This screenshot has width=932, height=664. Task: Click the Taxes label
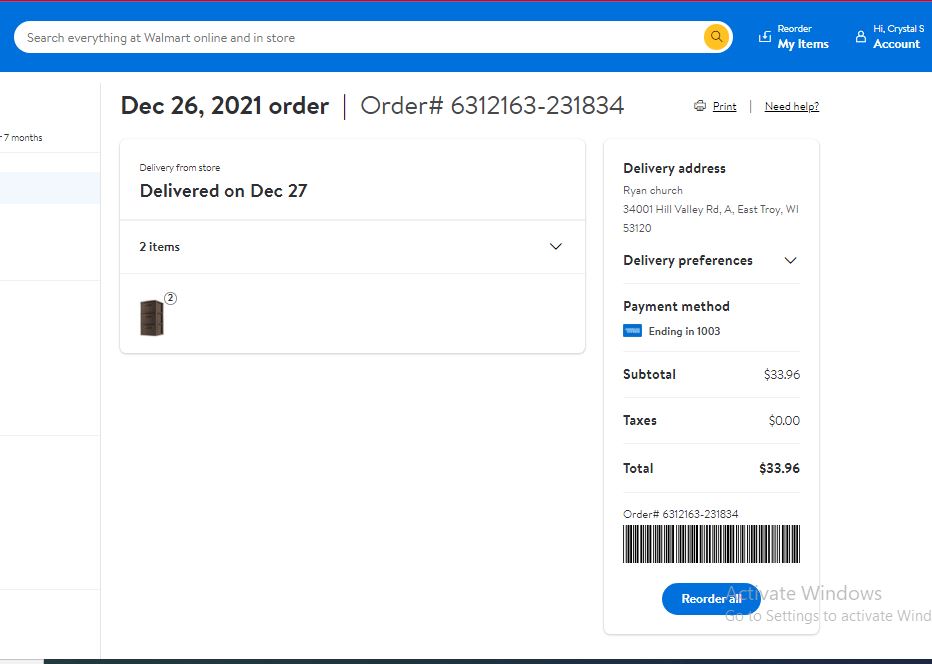point(640,421)
